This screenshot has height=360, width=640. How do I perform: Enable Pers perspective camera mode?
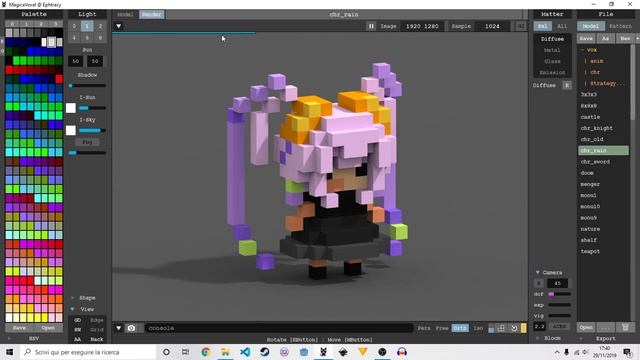pos(424,328)
